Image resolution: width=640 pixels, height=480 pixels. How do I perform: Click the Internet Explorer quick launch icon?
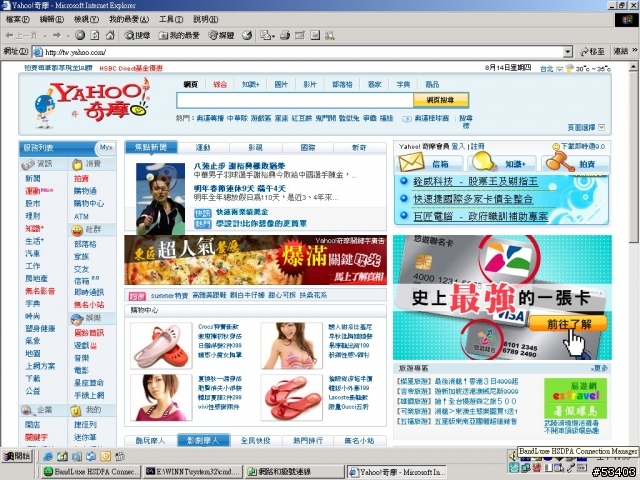coord(48,456)
